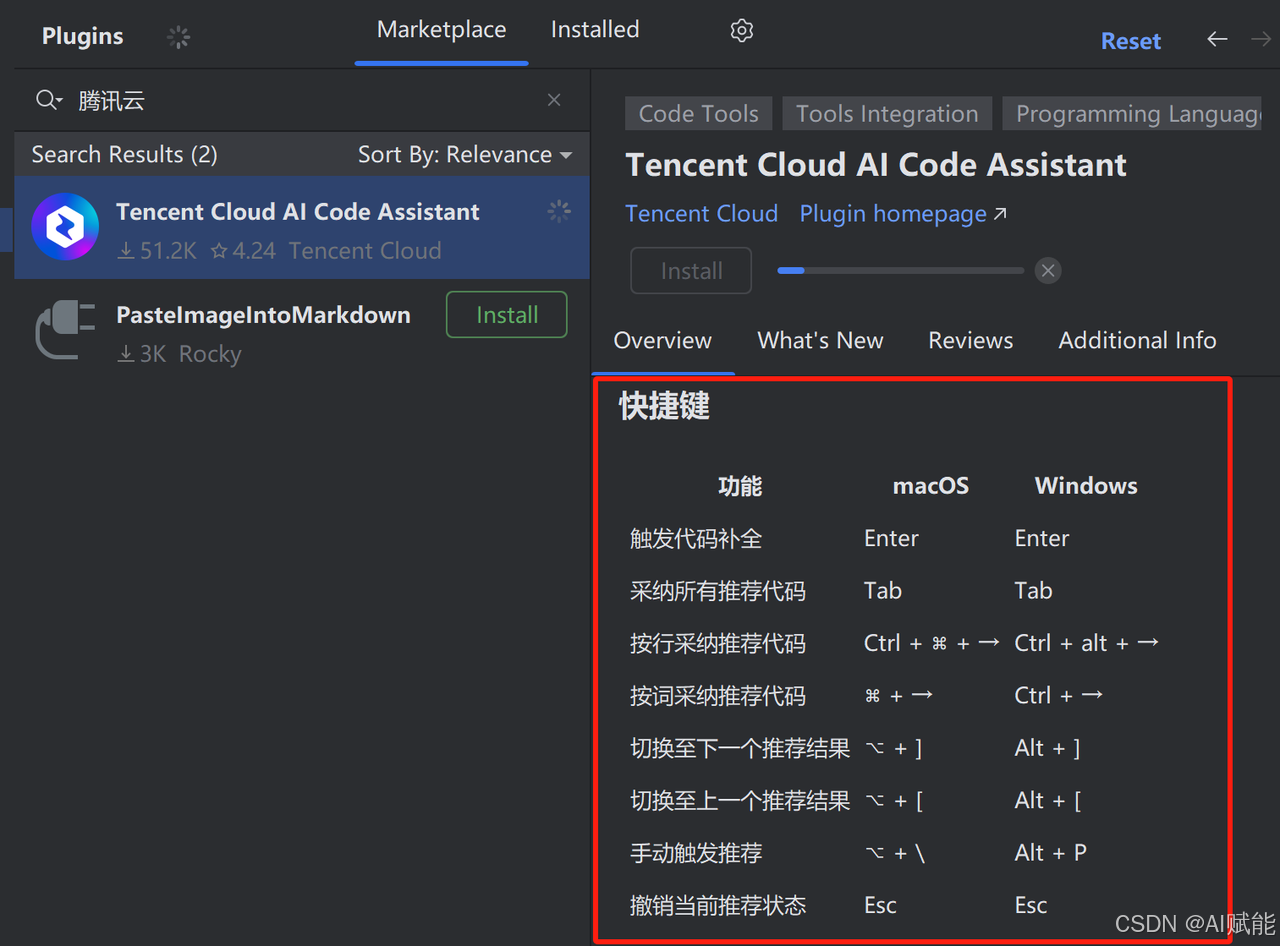This screenshot has width=1280, height=946.
Task: Click 切换至下一个推荐结果 row label
Action: click(740, 749)
